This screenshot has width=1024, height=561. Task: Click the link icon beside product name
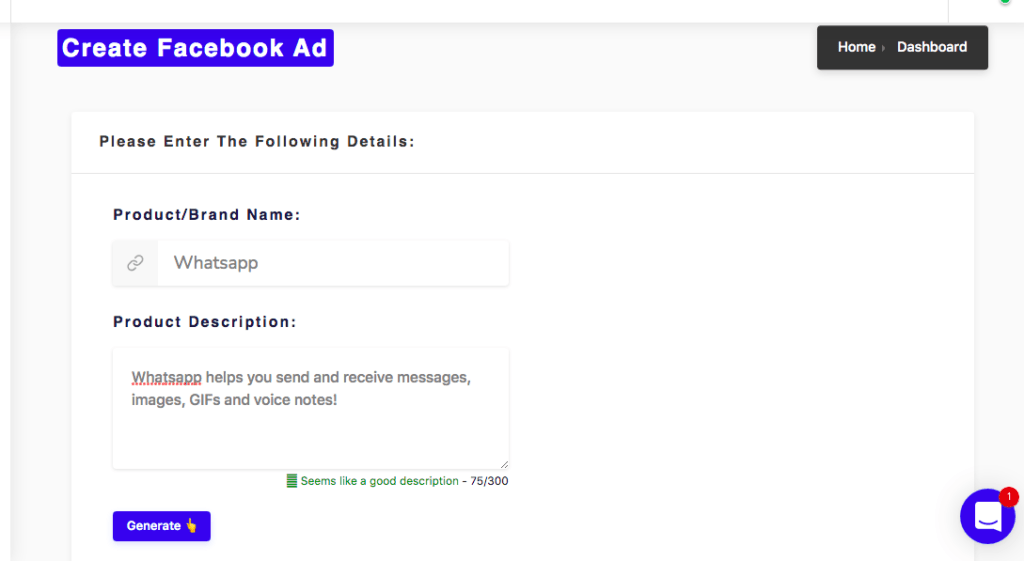135,263
